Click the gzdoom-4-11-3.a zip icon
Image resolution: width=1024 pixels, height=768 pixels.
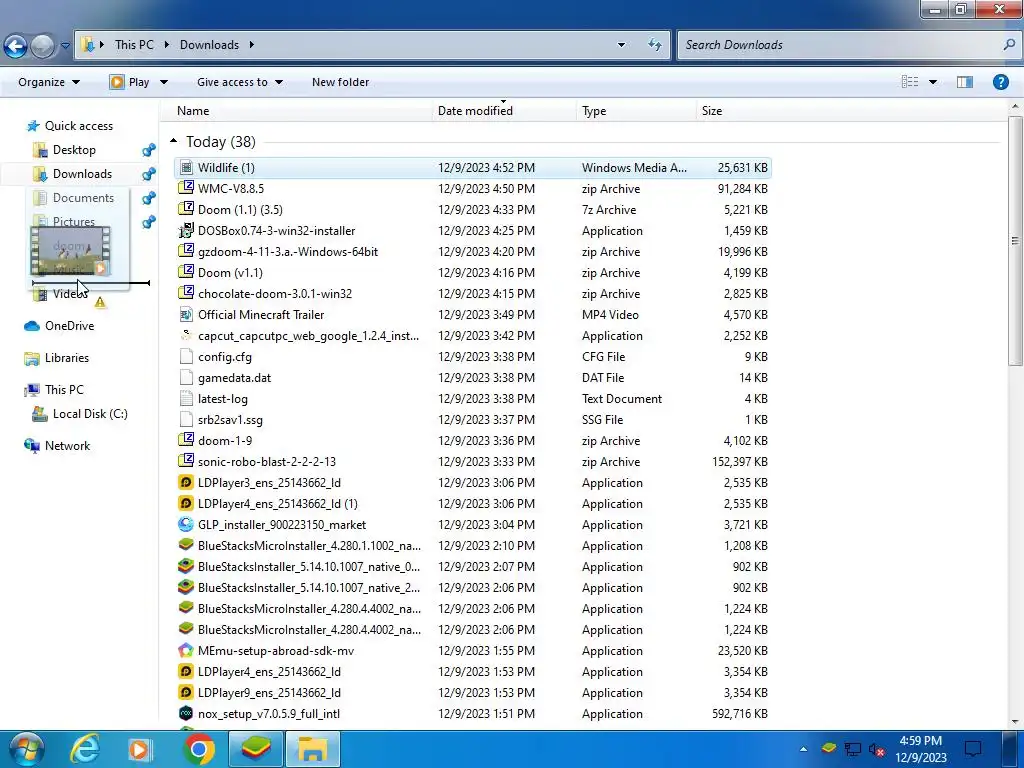pos(186,251)
